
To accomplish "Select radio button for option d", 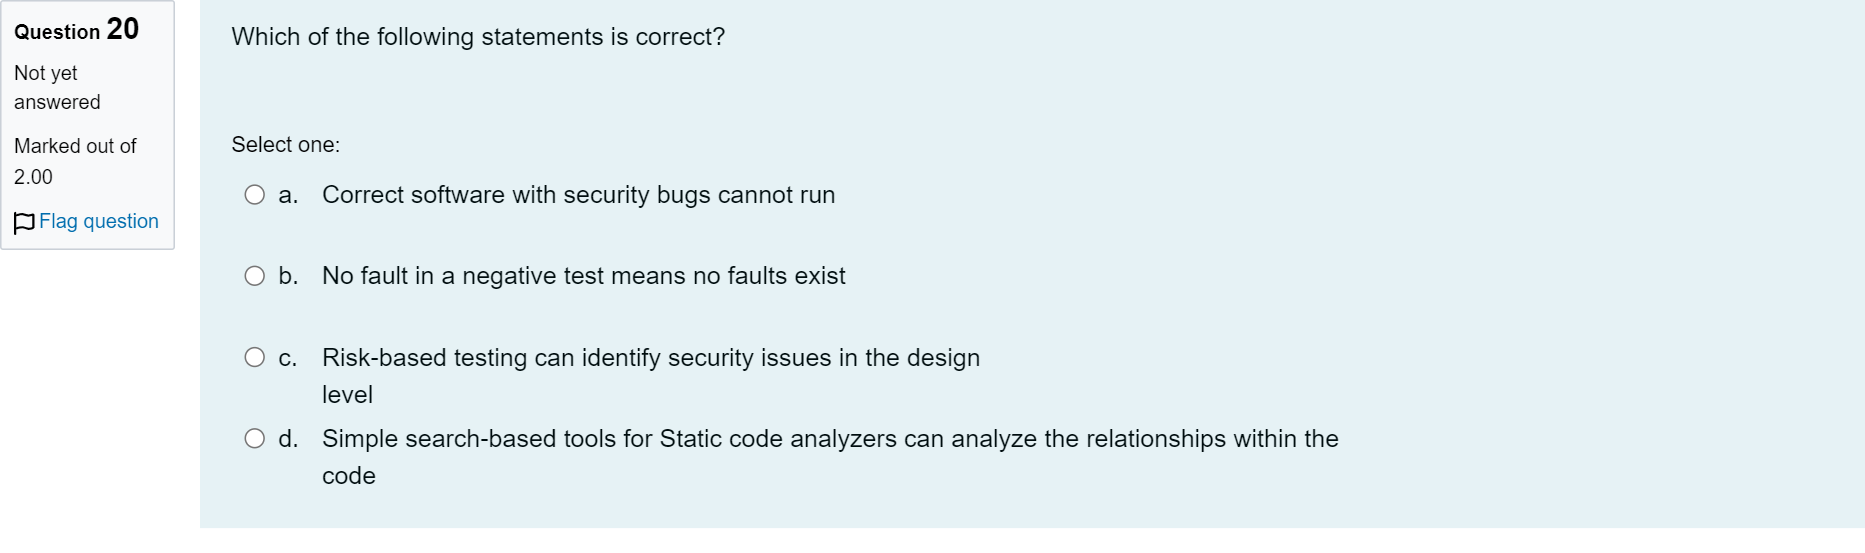I will 255,438.
